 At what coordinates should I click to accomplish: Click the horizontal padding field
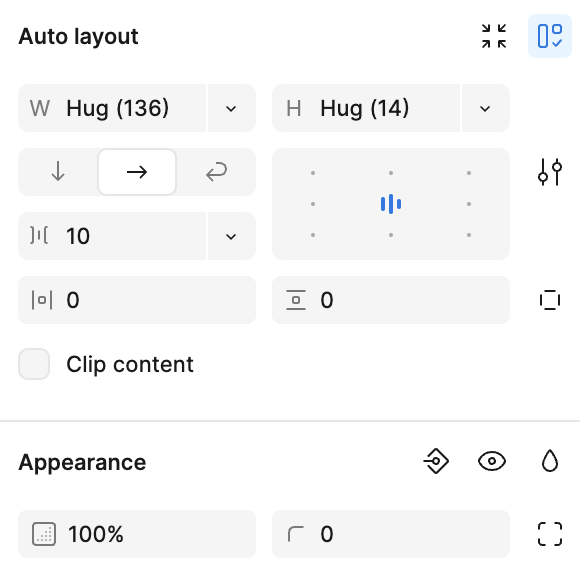pyautogui.click(x=137, y=300)
